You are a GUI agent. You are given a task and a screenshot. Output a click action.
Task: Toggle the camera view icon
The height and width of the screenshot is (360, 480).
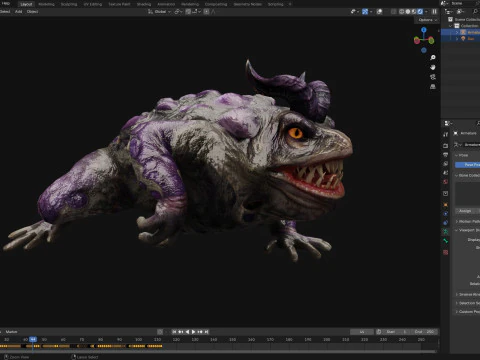[433, 77]
